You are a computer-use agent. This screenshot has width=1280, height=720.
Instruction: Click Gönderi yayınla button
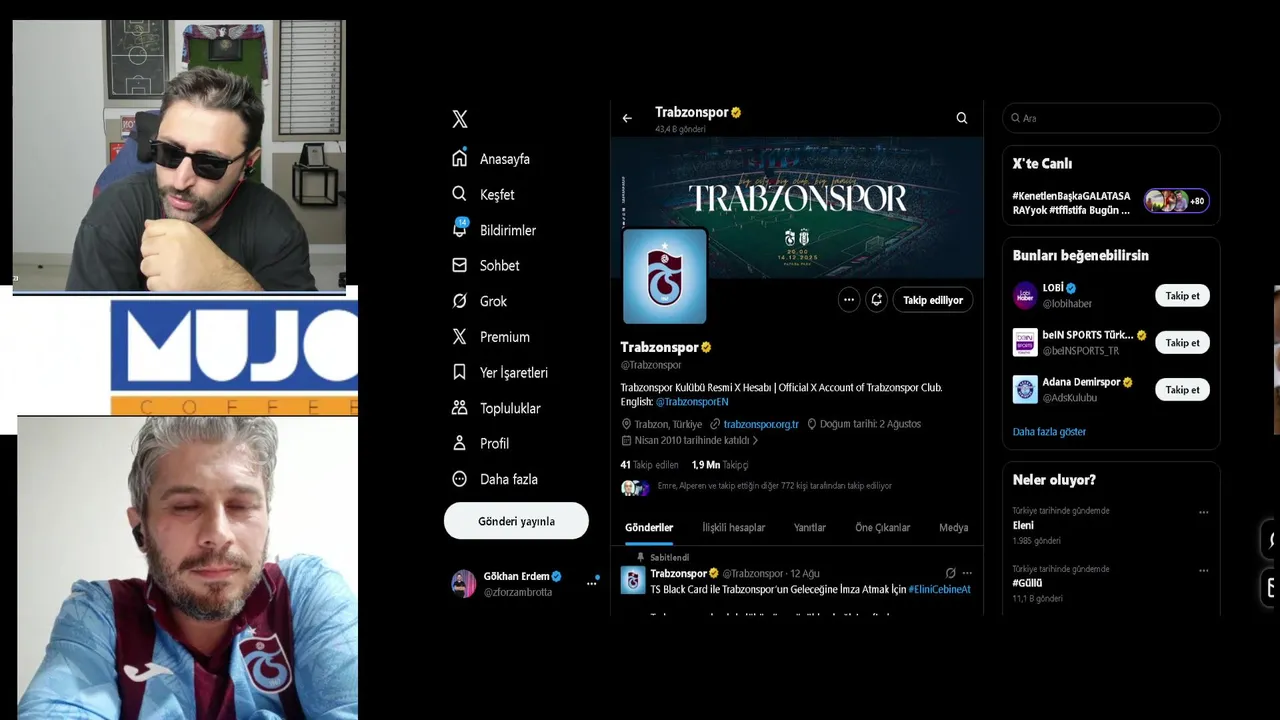pyautogui.click(x=516, y=521)
